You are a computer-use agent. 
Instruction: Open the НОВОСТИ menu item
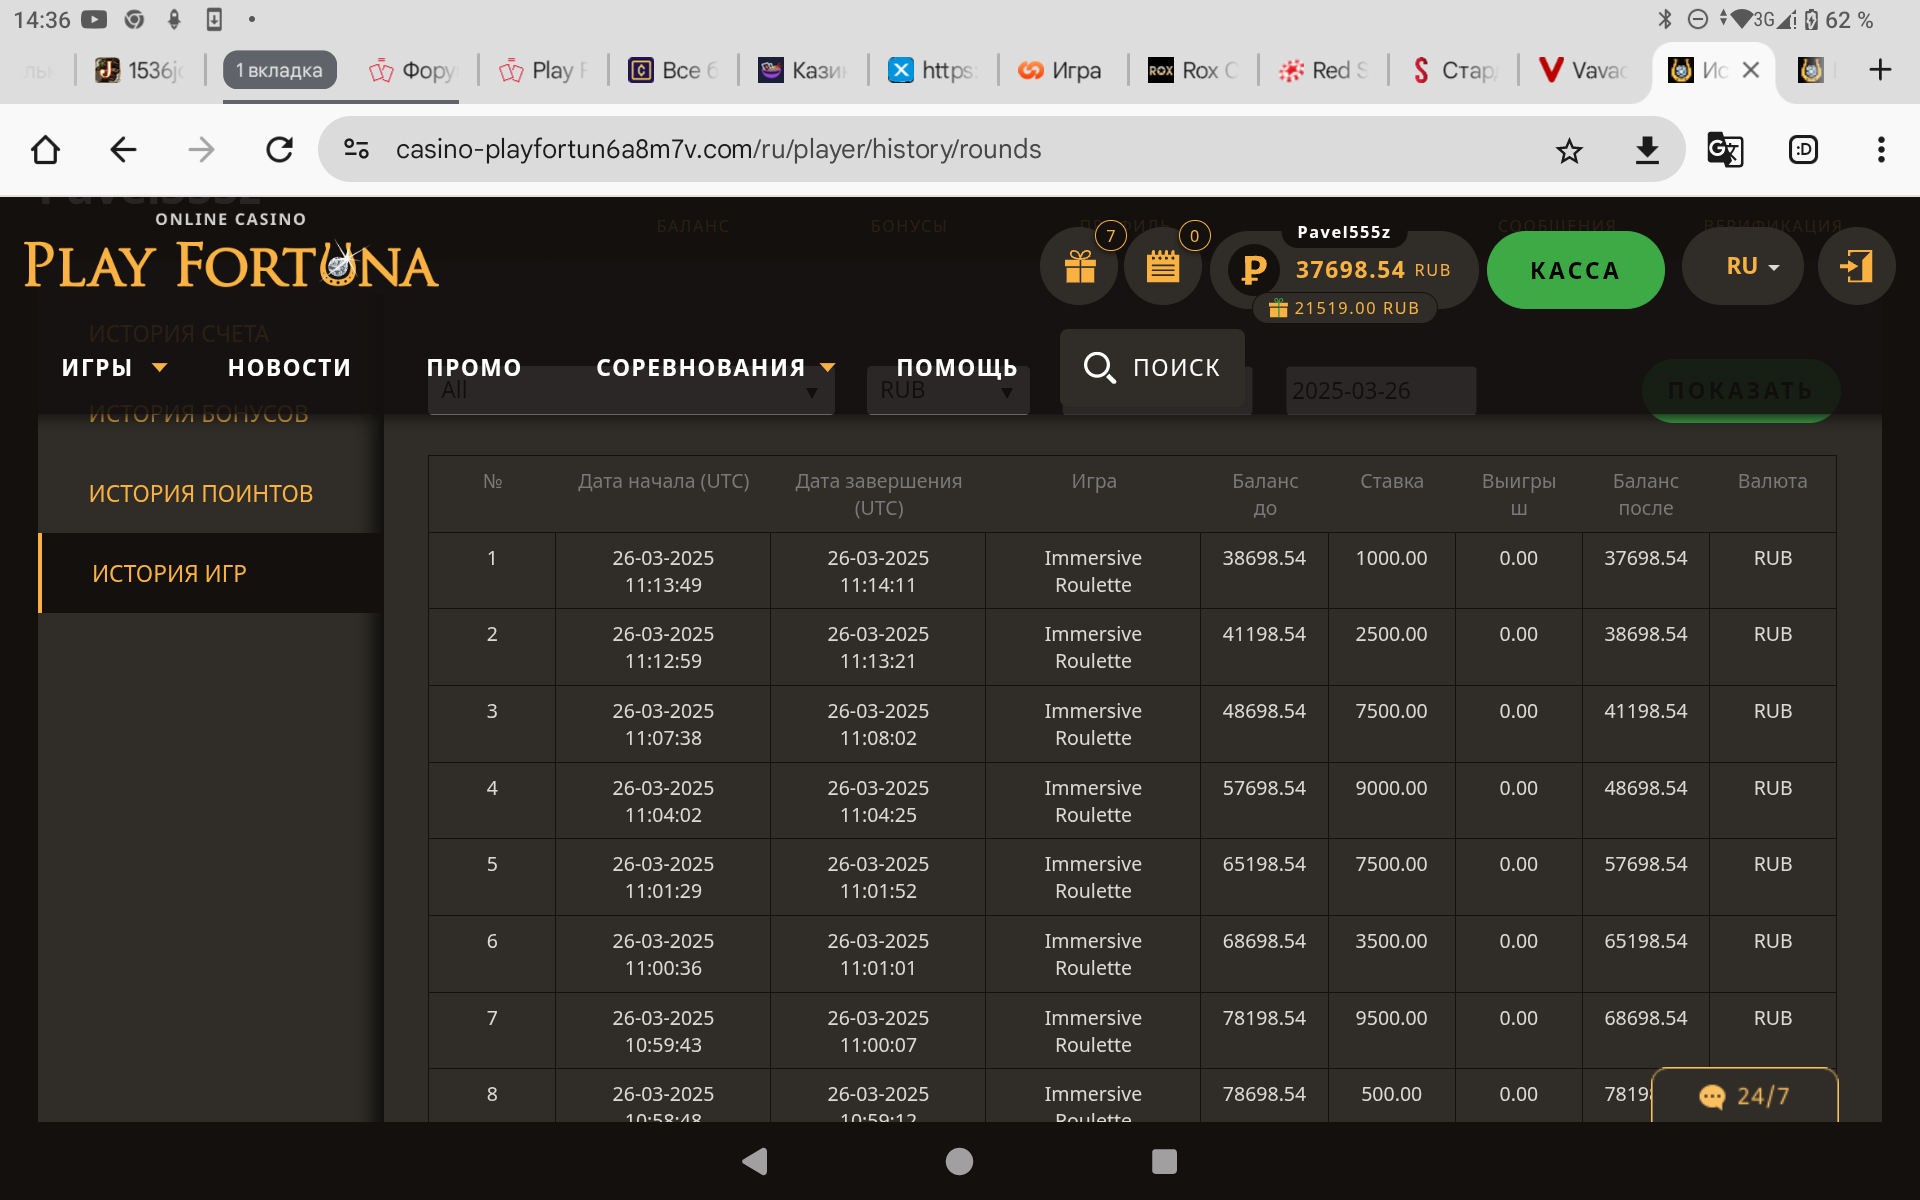coord(289,368)
